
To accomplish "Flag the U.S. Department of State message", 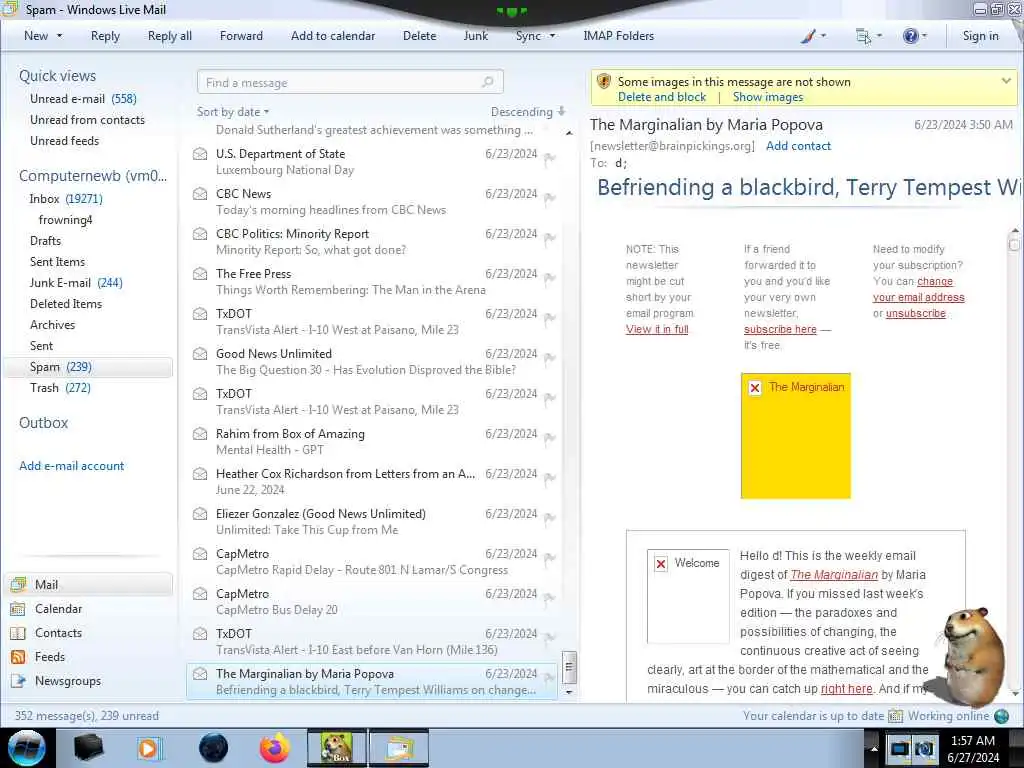I will point(550,159).
